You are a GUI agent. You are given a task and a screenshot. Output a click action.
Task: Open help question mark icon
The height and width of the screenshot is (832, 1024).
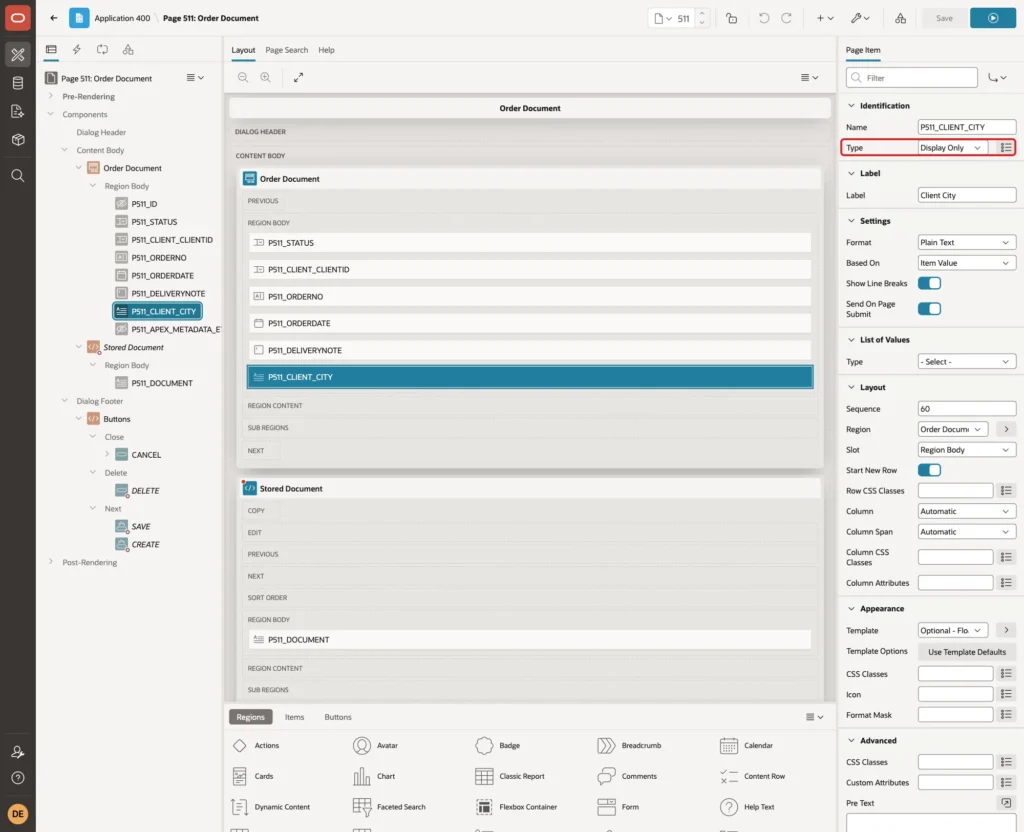pos(18,778)
